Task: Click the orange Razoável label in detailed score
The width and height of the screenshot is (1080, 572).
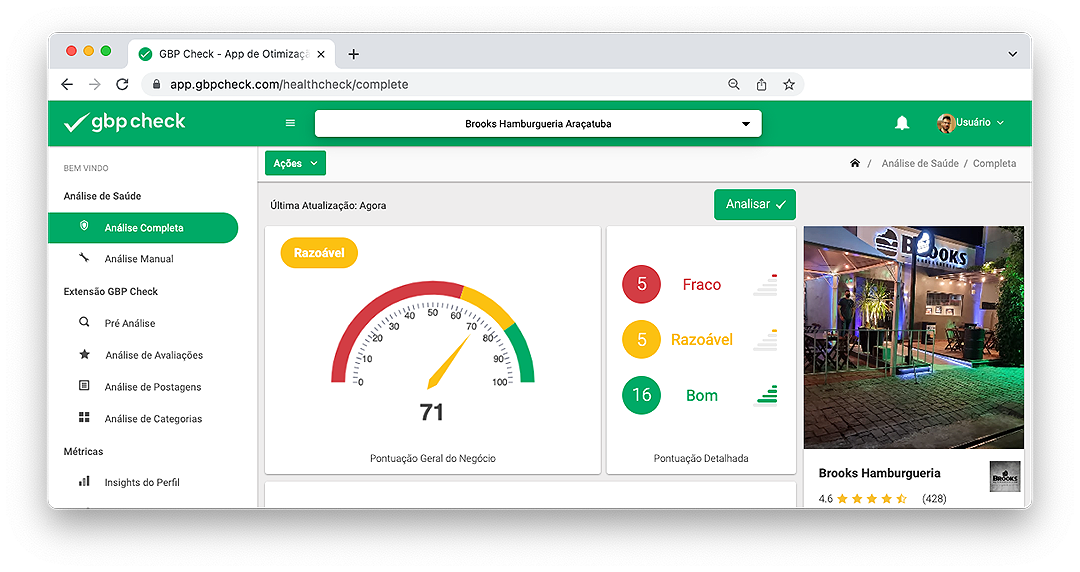Action: tap(701, 340)
